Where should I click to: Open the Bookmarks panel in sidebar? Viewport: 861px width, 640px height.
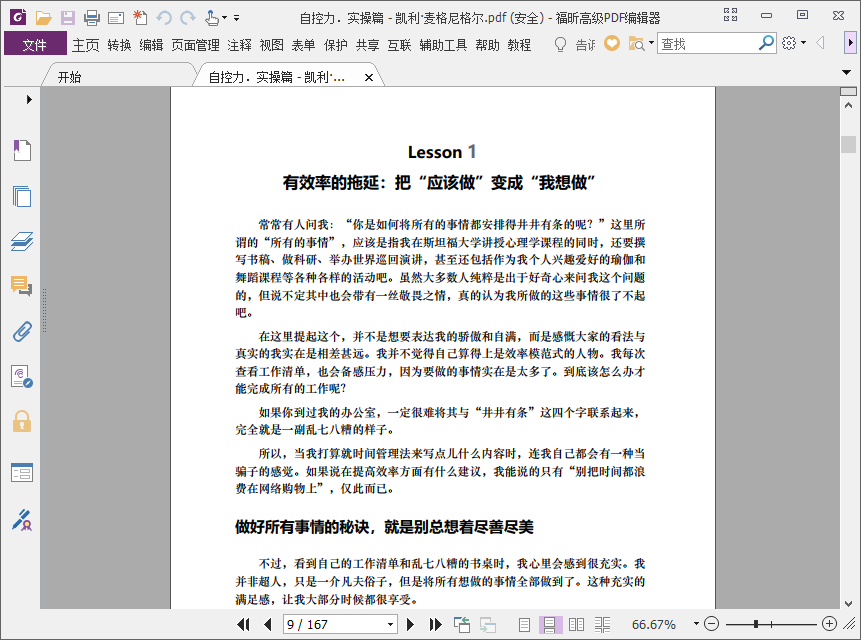[22, 150]
